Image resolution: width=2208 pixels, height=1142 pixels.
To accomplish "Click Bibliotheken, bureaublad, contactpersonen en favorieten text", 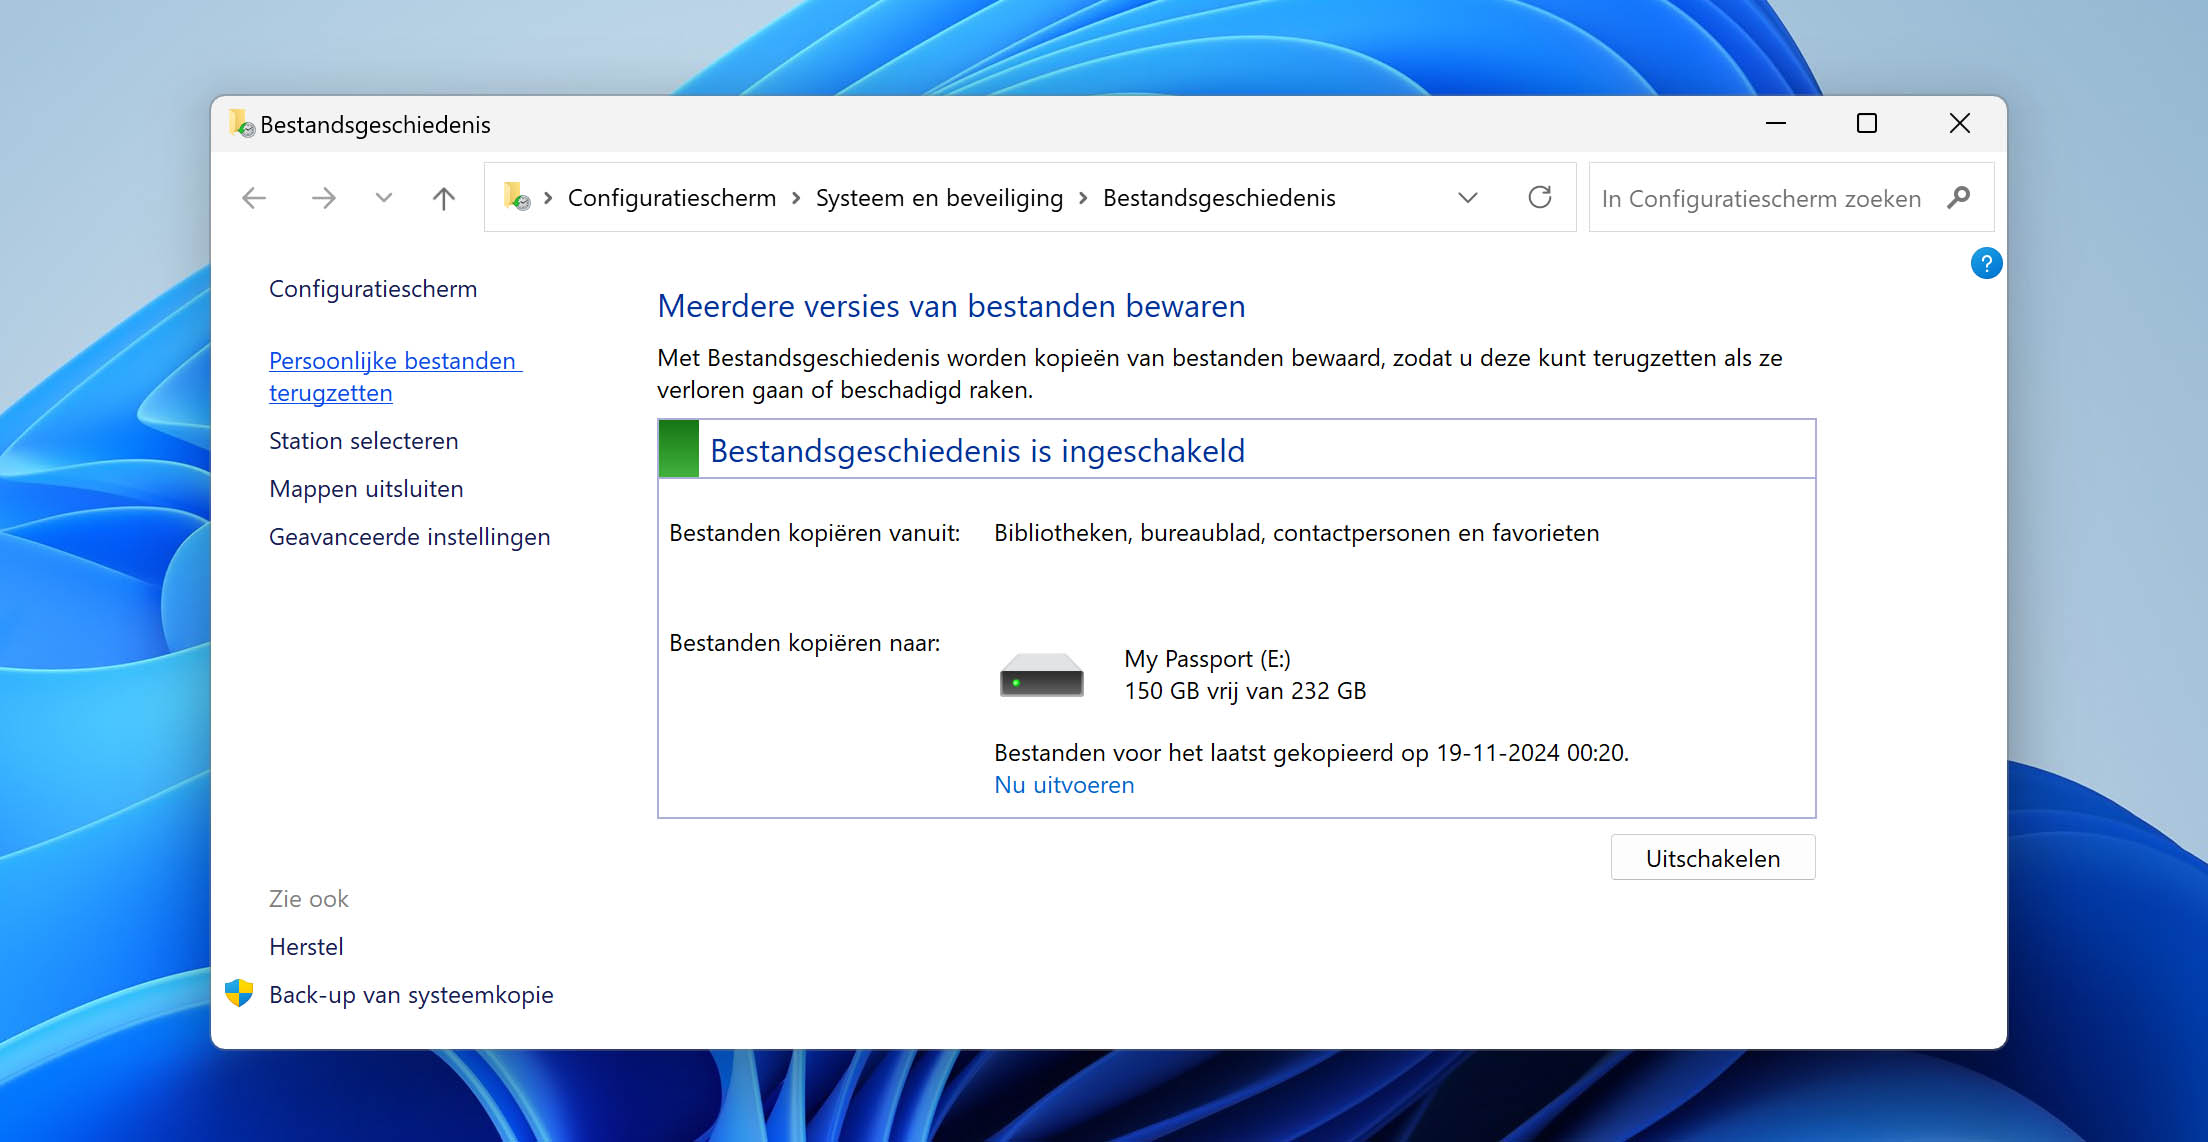I will click(x=1296, y=533).
